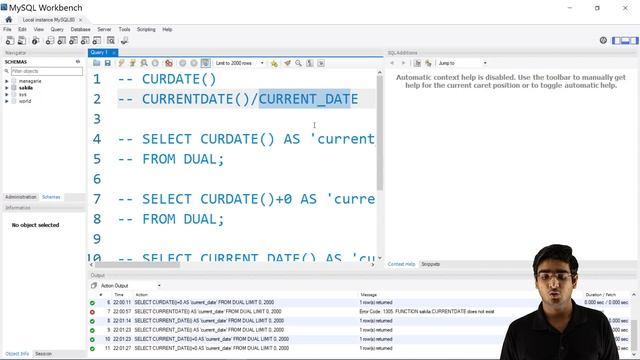640x360 pixels.
Task: Reconnect to DBMS toolbar icon
Action: tap(124, 40)
